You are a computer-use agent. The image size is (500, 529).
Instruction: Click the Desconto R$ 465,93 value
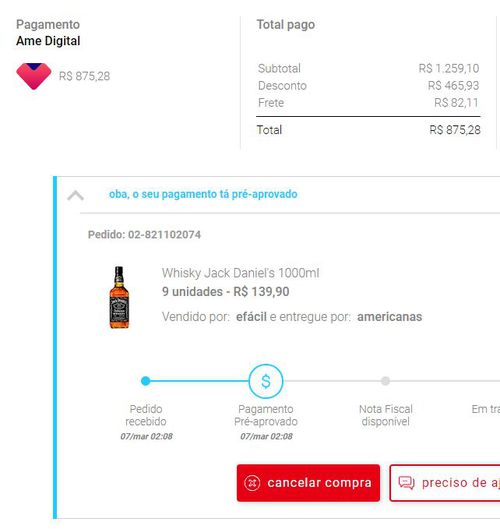click(x=453, y=86)
